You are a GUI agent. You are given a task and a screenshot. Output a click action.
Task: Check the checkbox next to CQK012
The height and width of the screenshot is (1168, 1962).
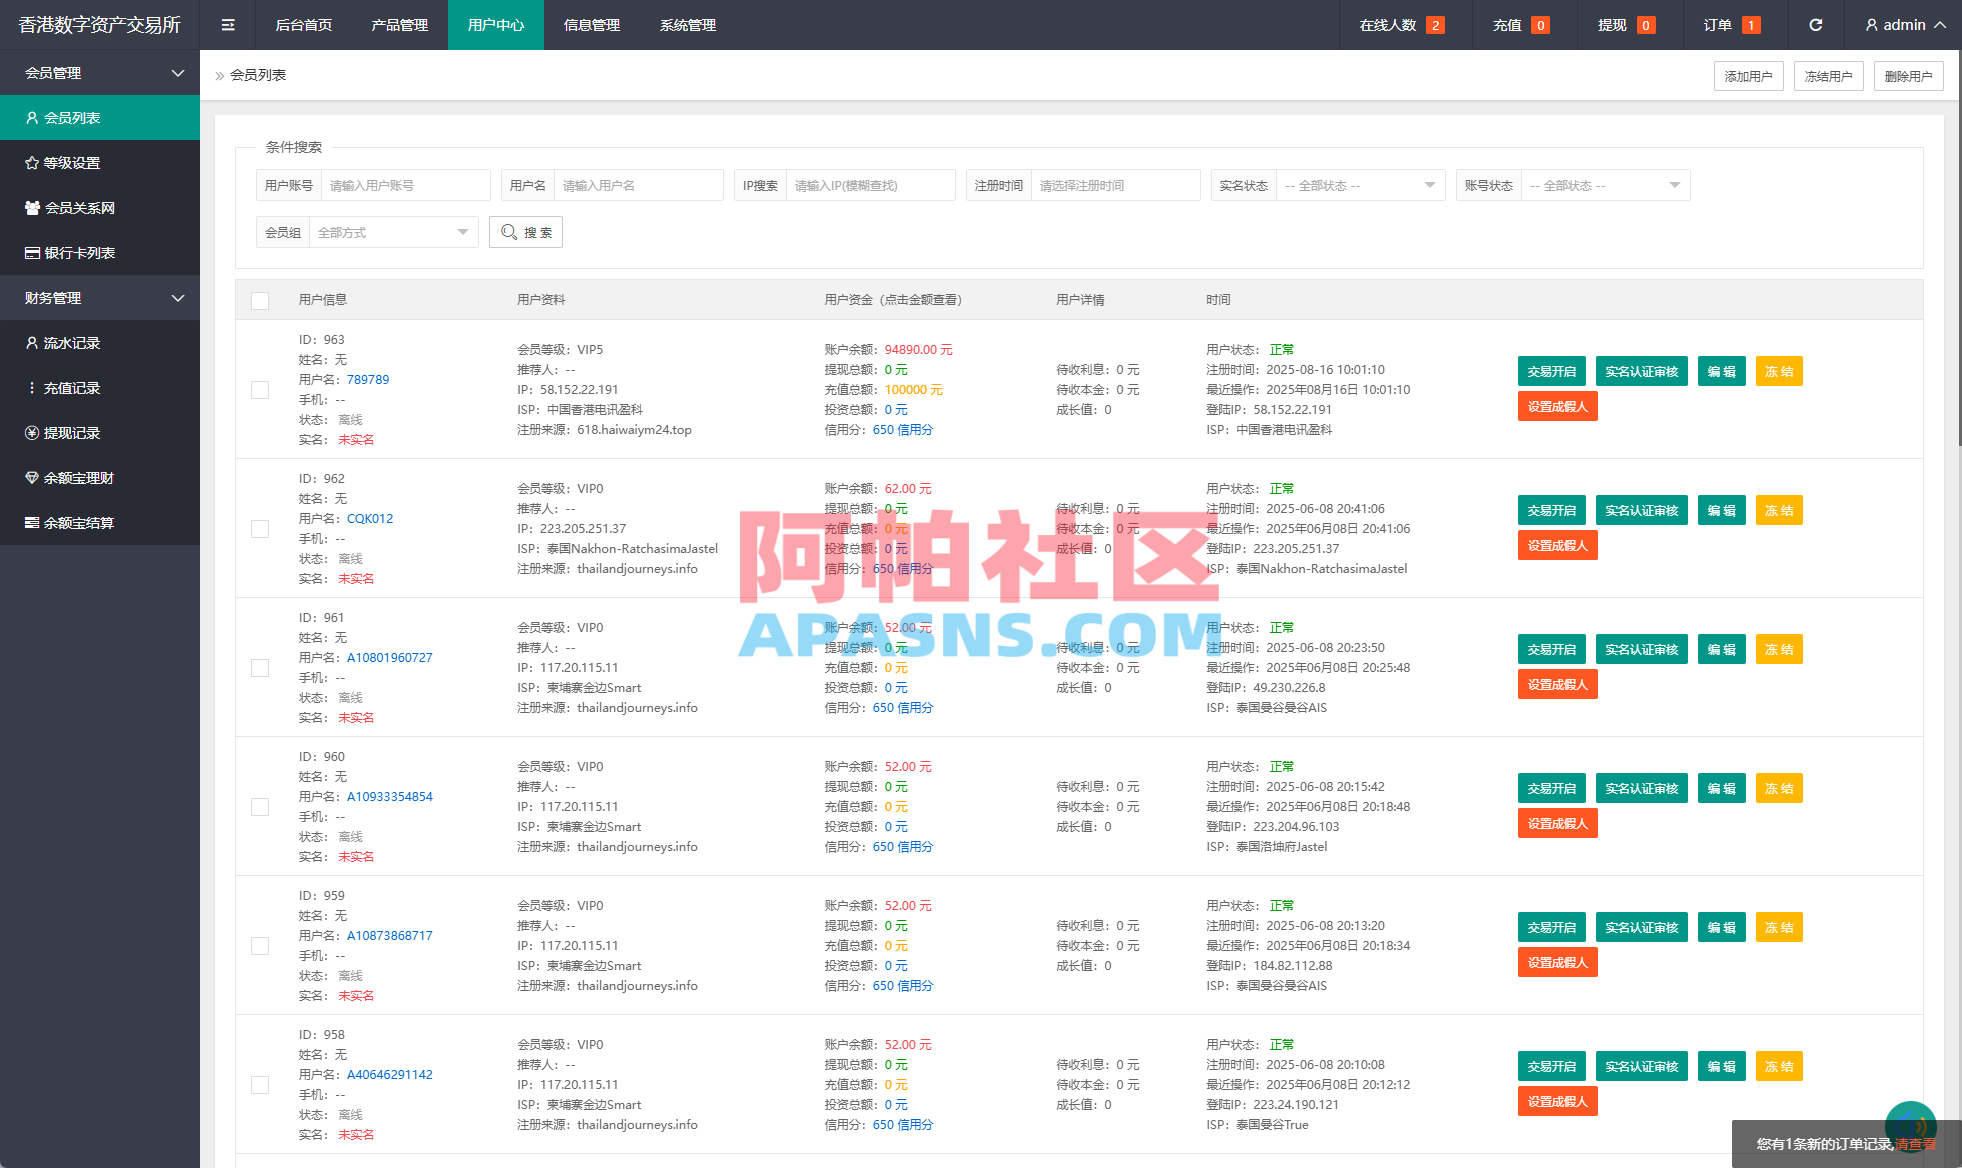pos(260,528)
